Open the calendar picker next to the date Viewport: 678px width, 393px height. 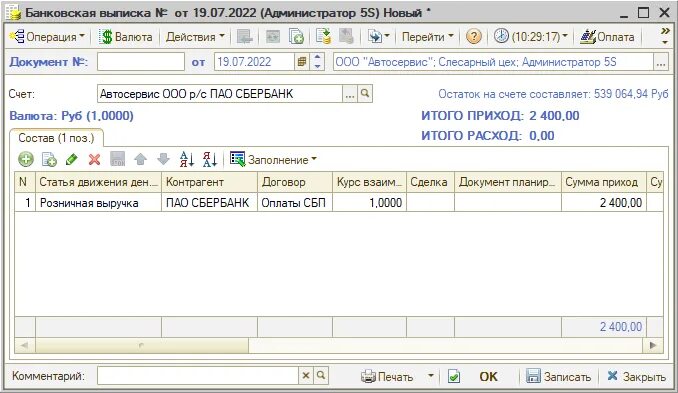302,62
